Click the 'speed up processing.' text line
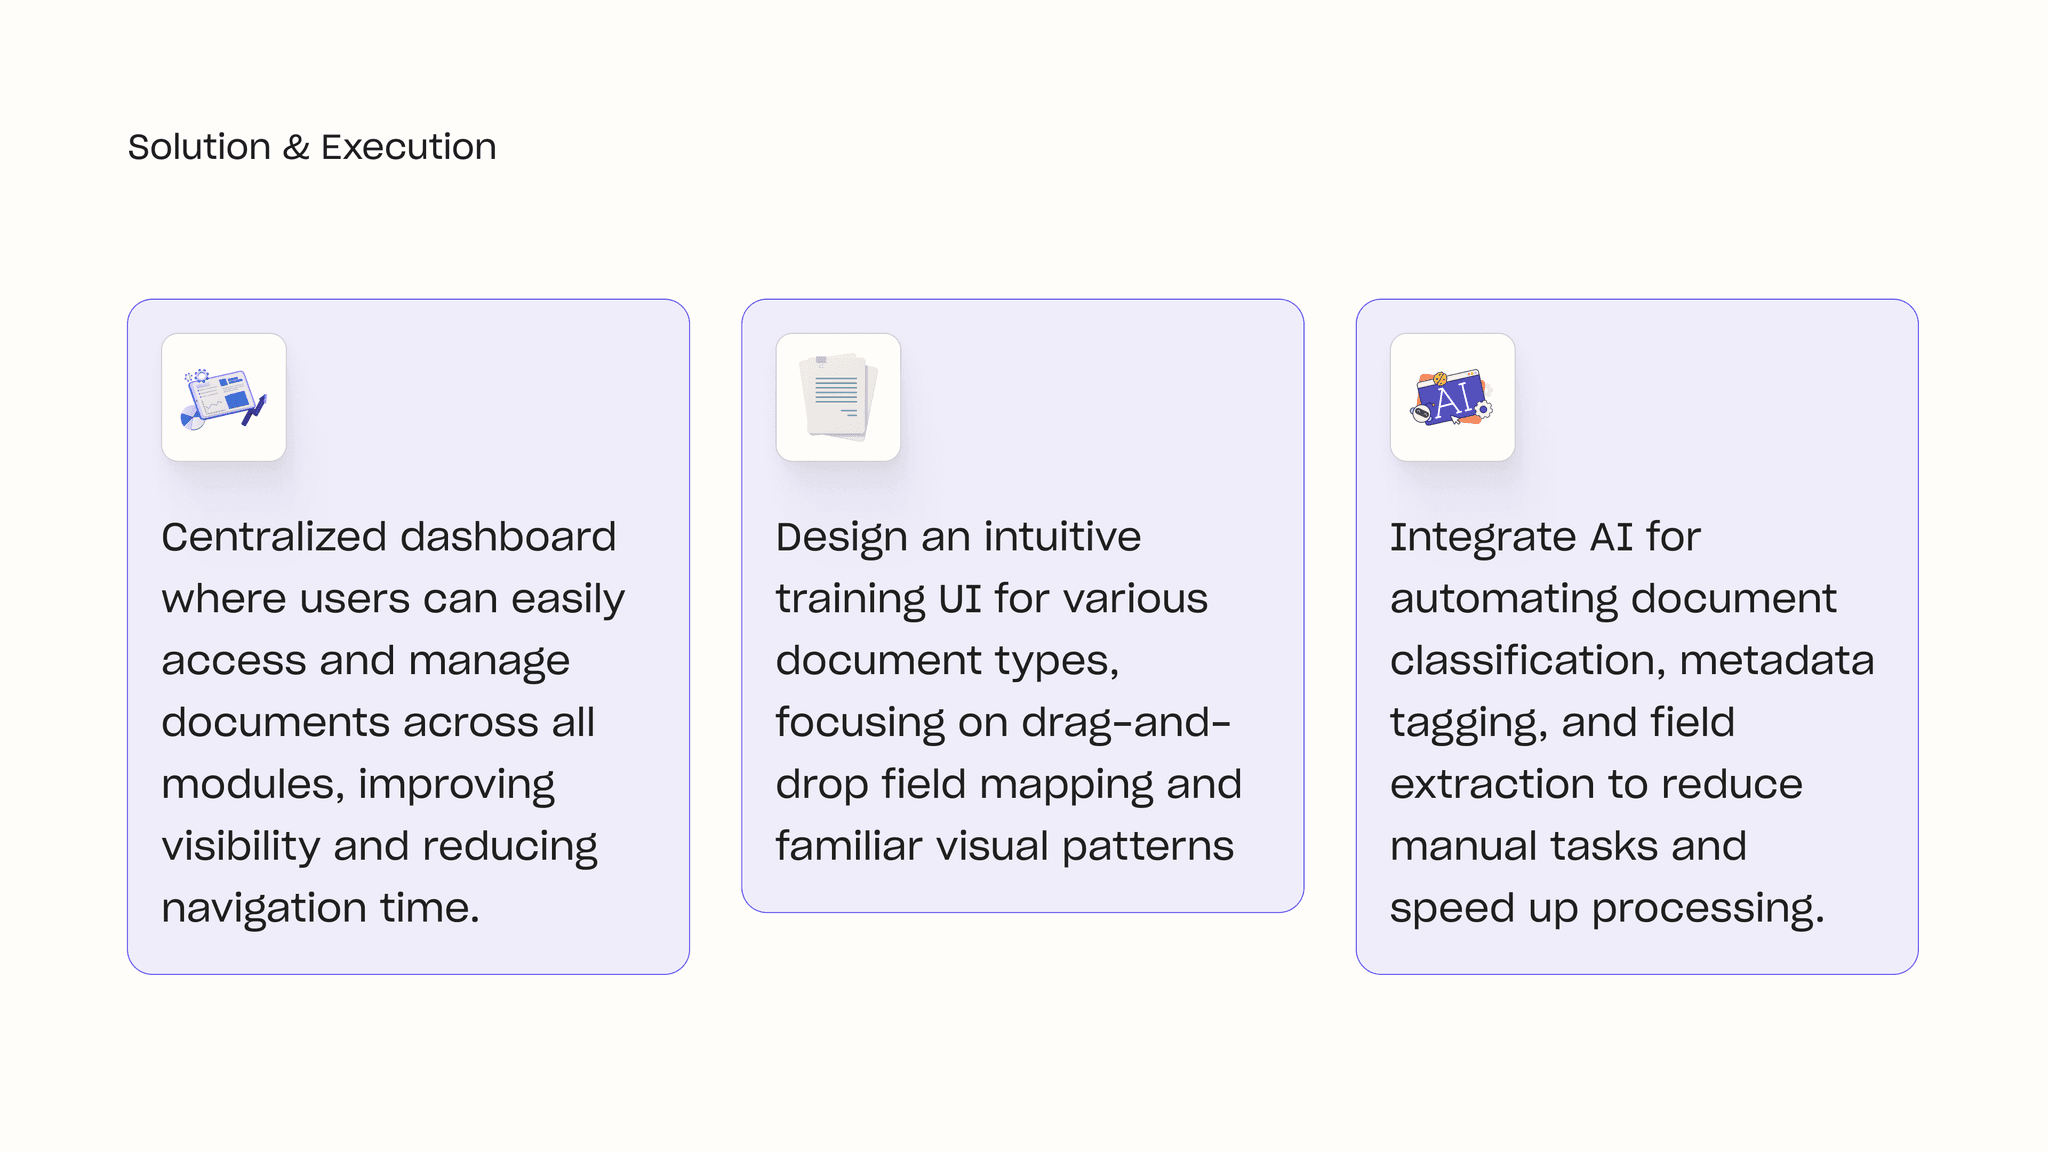 (1606, 908)
